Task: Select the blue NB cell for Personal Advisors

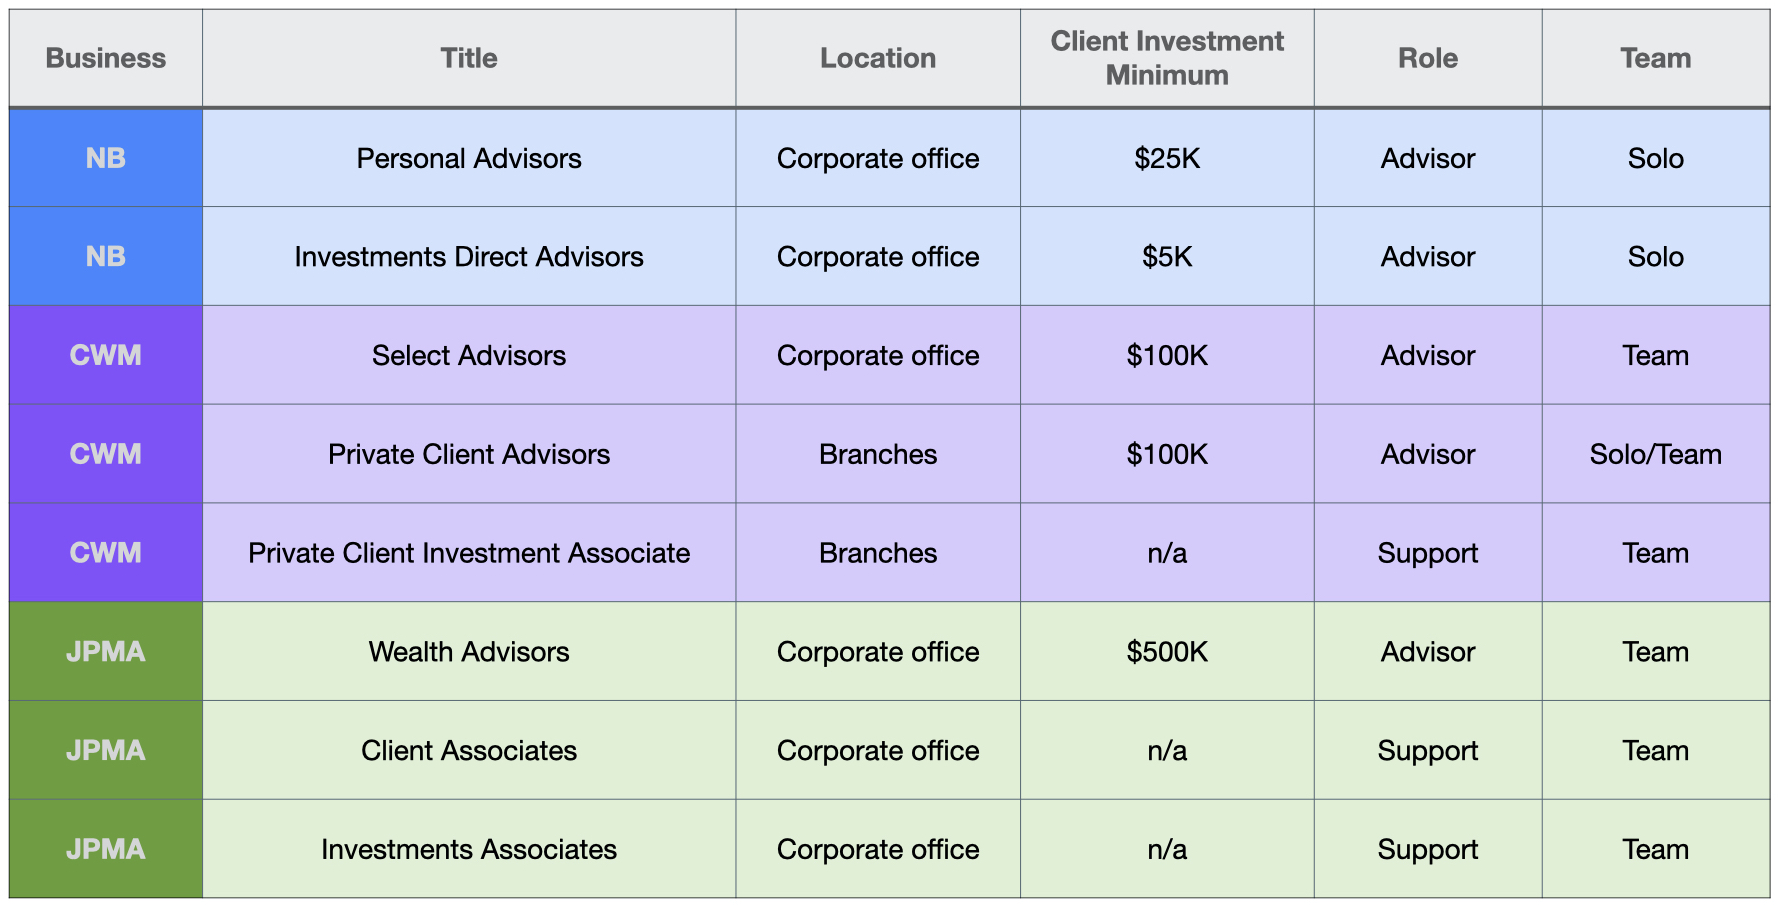Action: click(106, 158)
